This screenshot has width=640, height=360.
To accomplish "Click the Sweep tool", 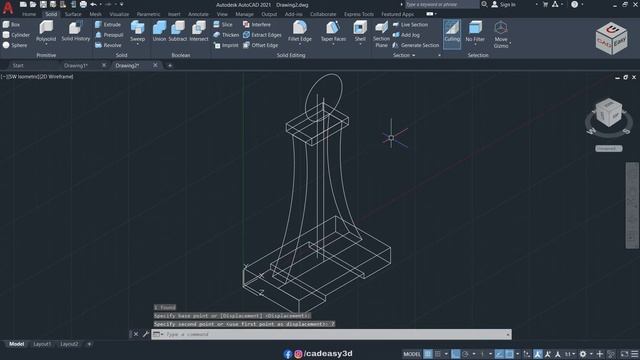I will [138, 30].
